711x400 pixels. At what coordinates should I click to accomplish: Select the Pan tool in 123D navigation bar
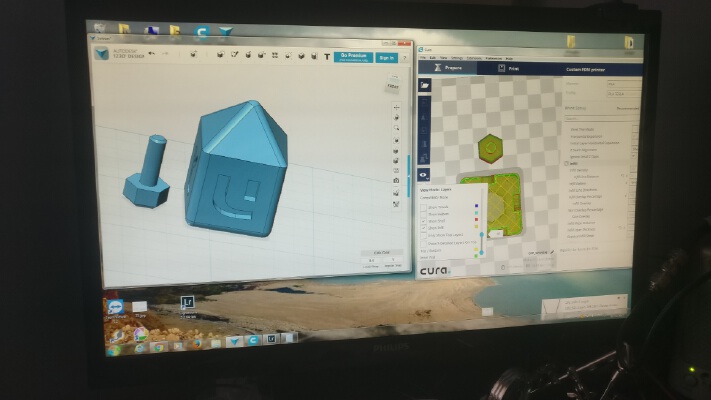[396, 107]
